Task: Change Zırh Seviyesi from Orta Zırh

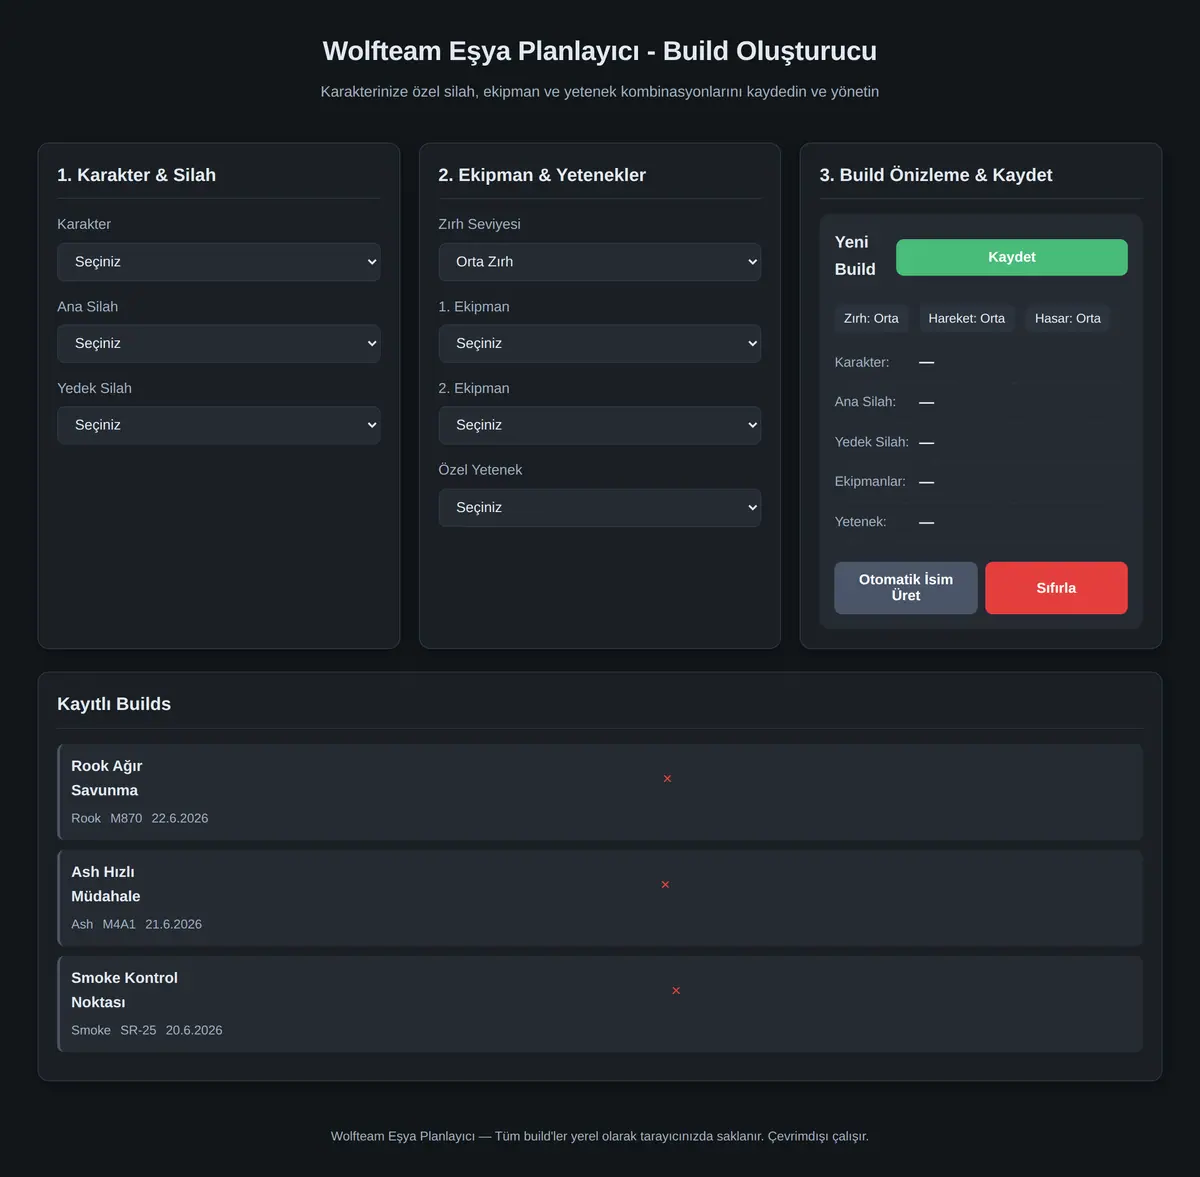Action: 599,262
